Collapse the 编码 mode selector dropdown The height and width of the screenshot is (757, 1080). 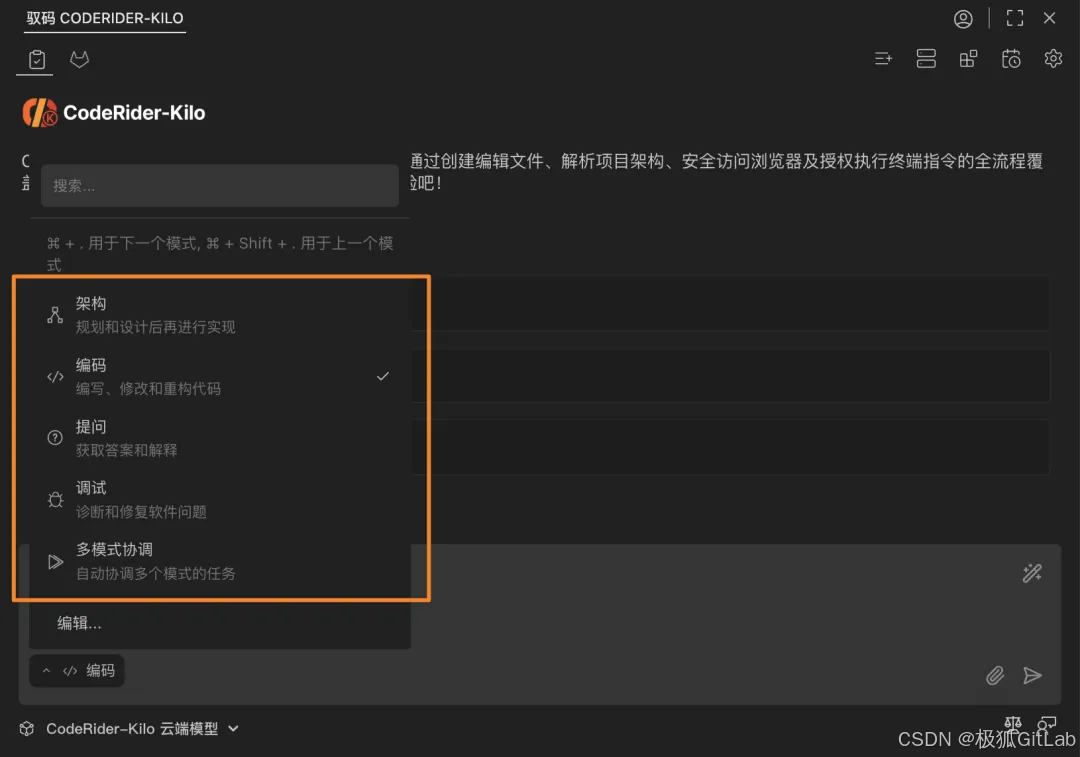coord(77,670)
